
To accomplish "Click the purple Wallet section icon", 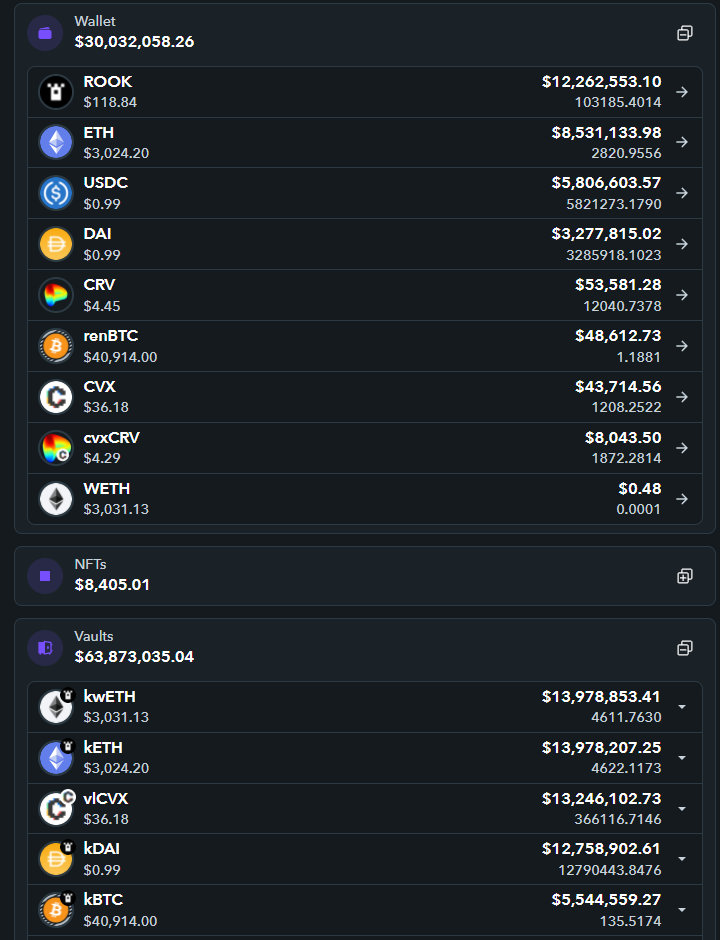I will pos(45,33).
